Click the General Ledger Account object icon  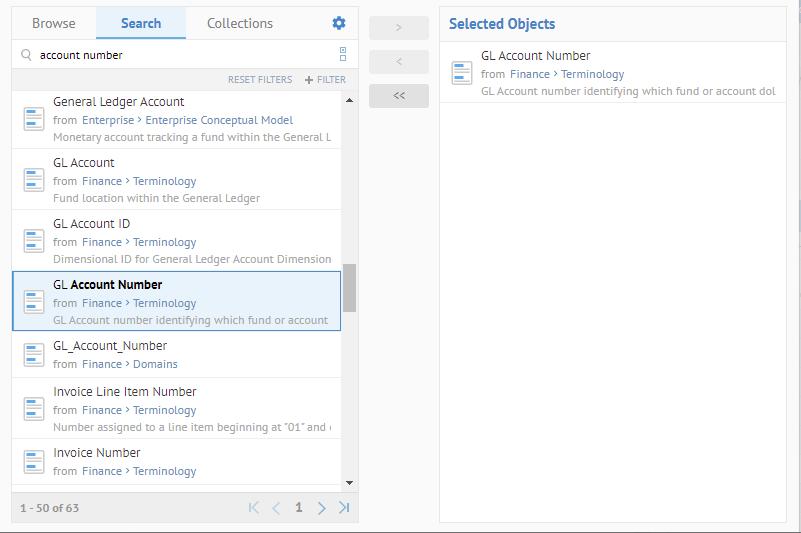click(34, 119)
